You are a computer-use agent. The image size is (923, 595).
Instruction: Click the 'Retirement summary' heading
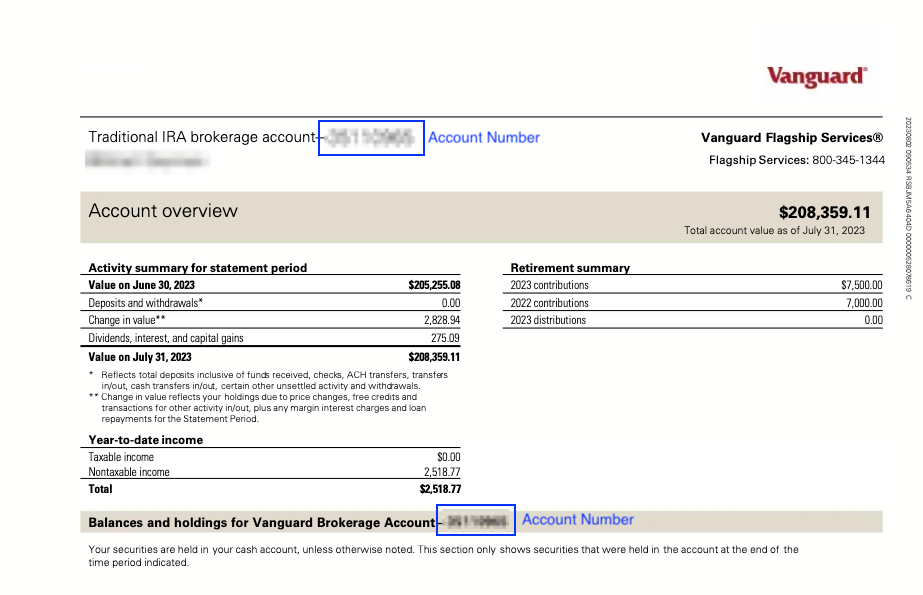click(x=570, y=268)
